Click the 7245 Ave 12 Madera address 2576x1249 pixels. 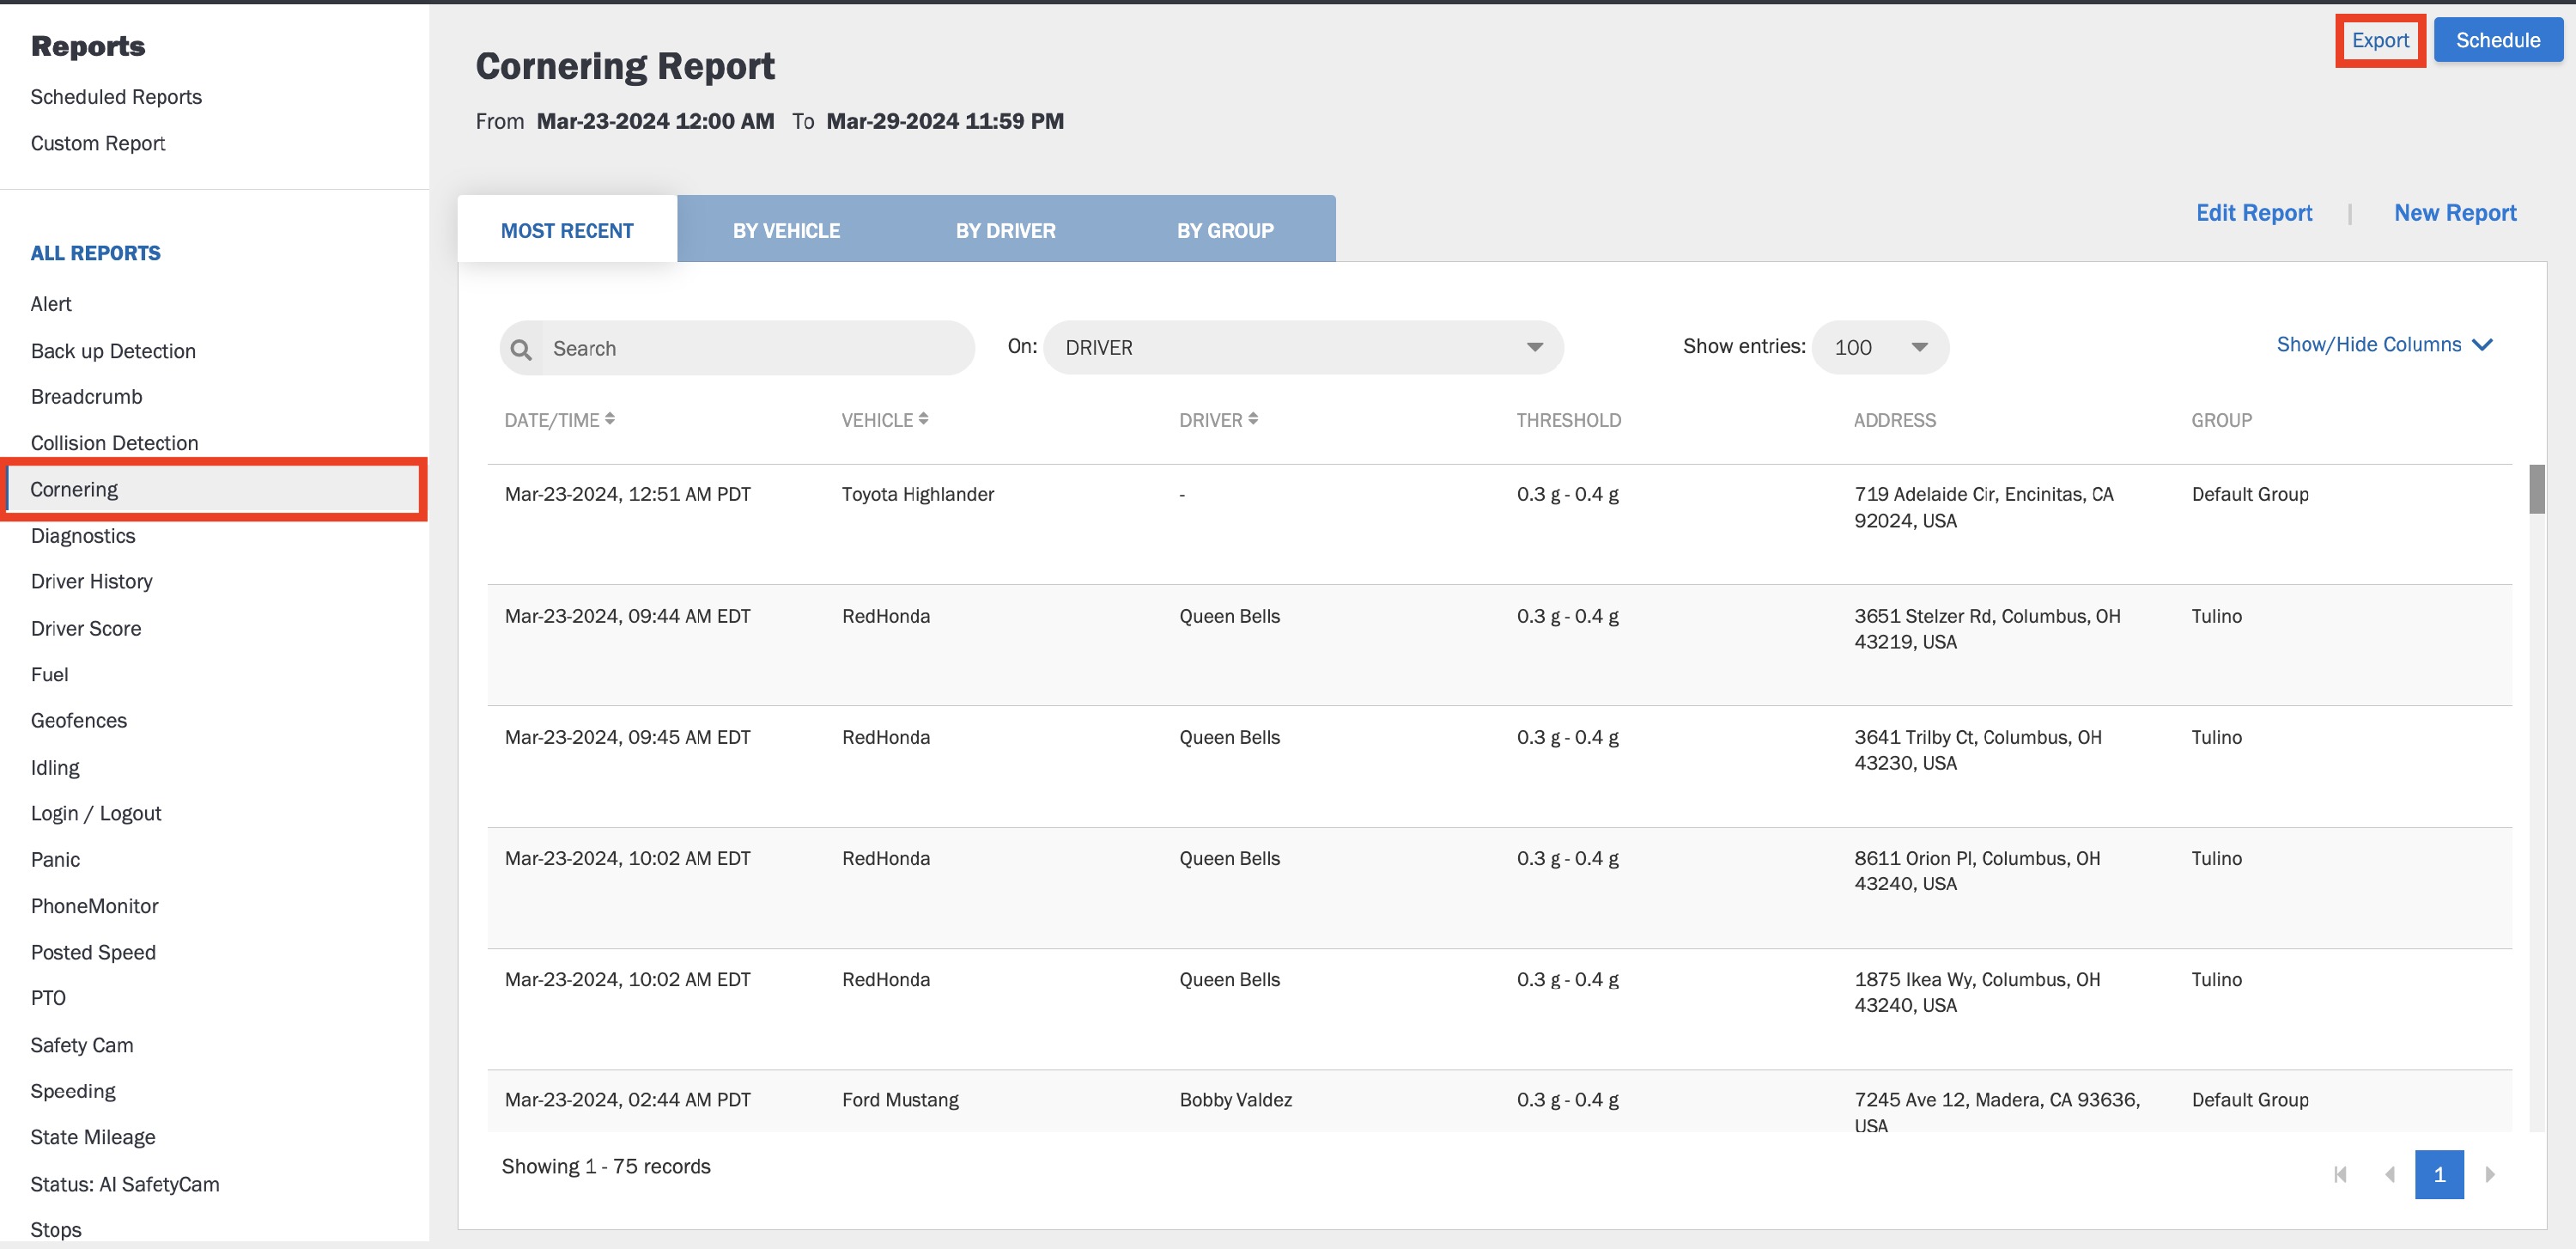pyautogui.click(x=1997, y=1112)
